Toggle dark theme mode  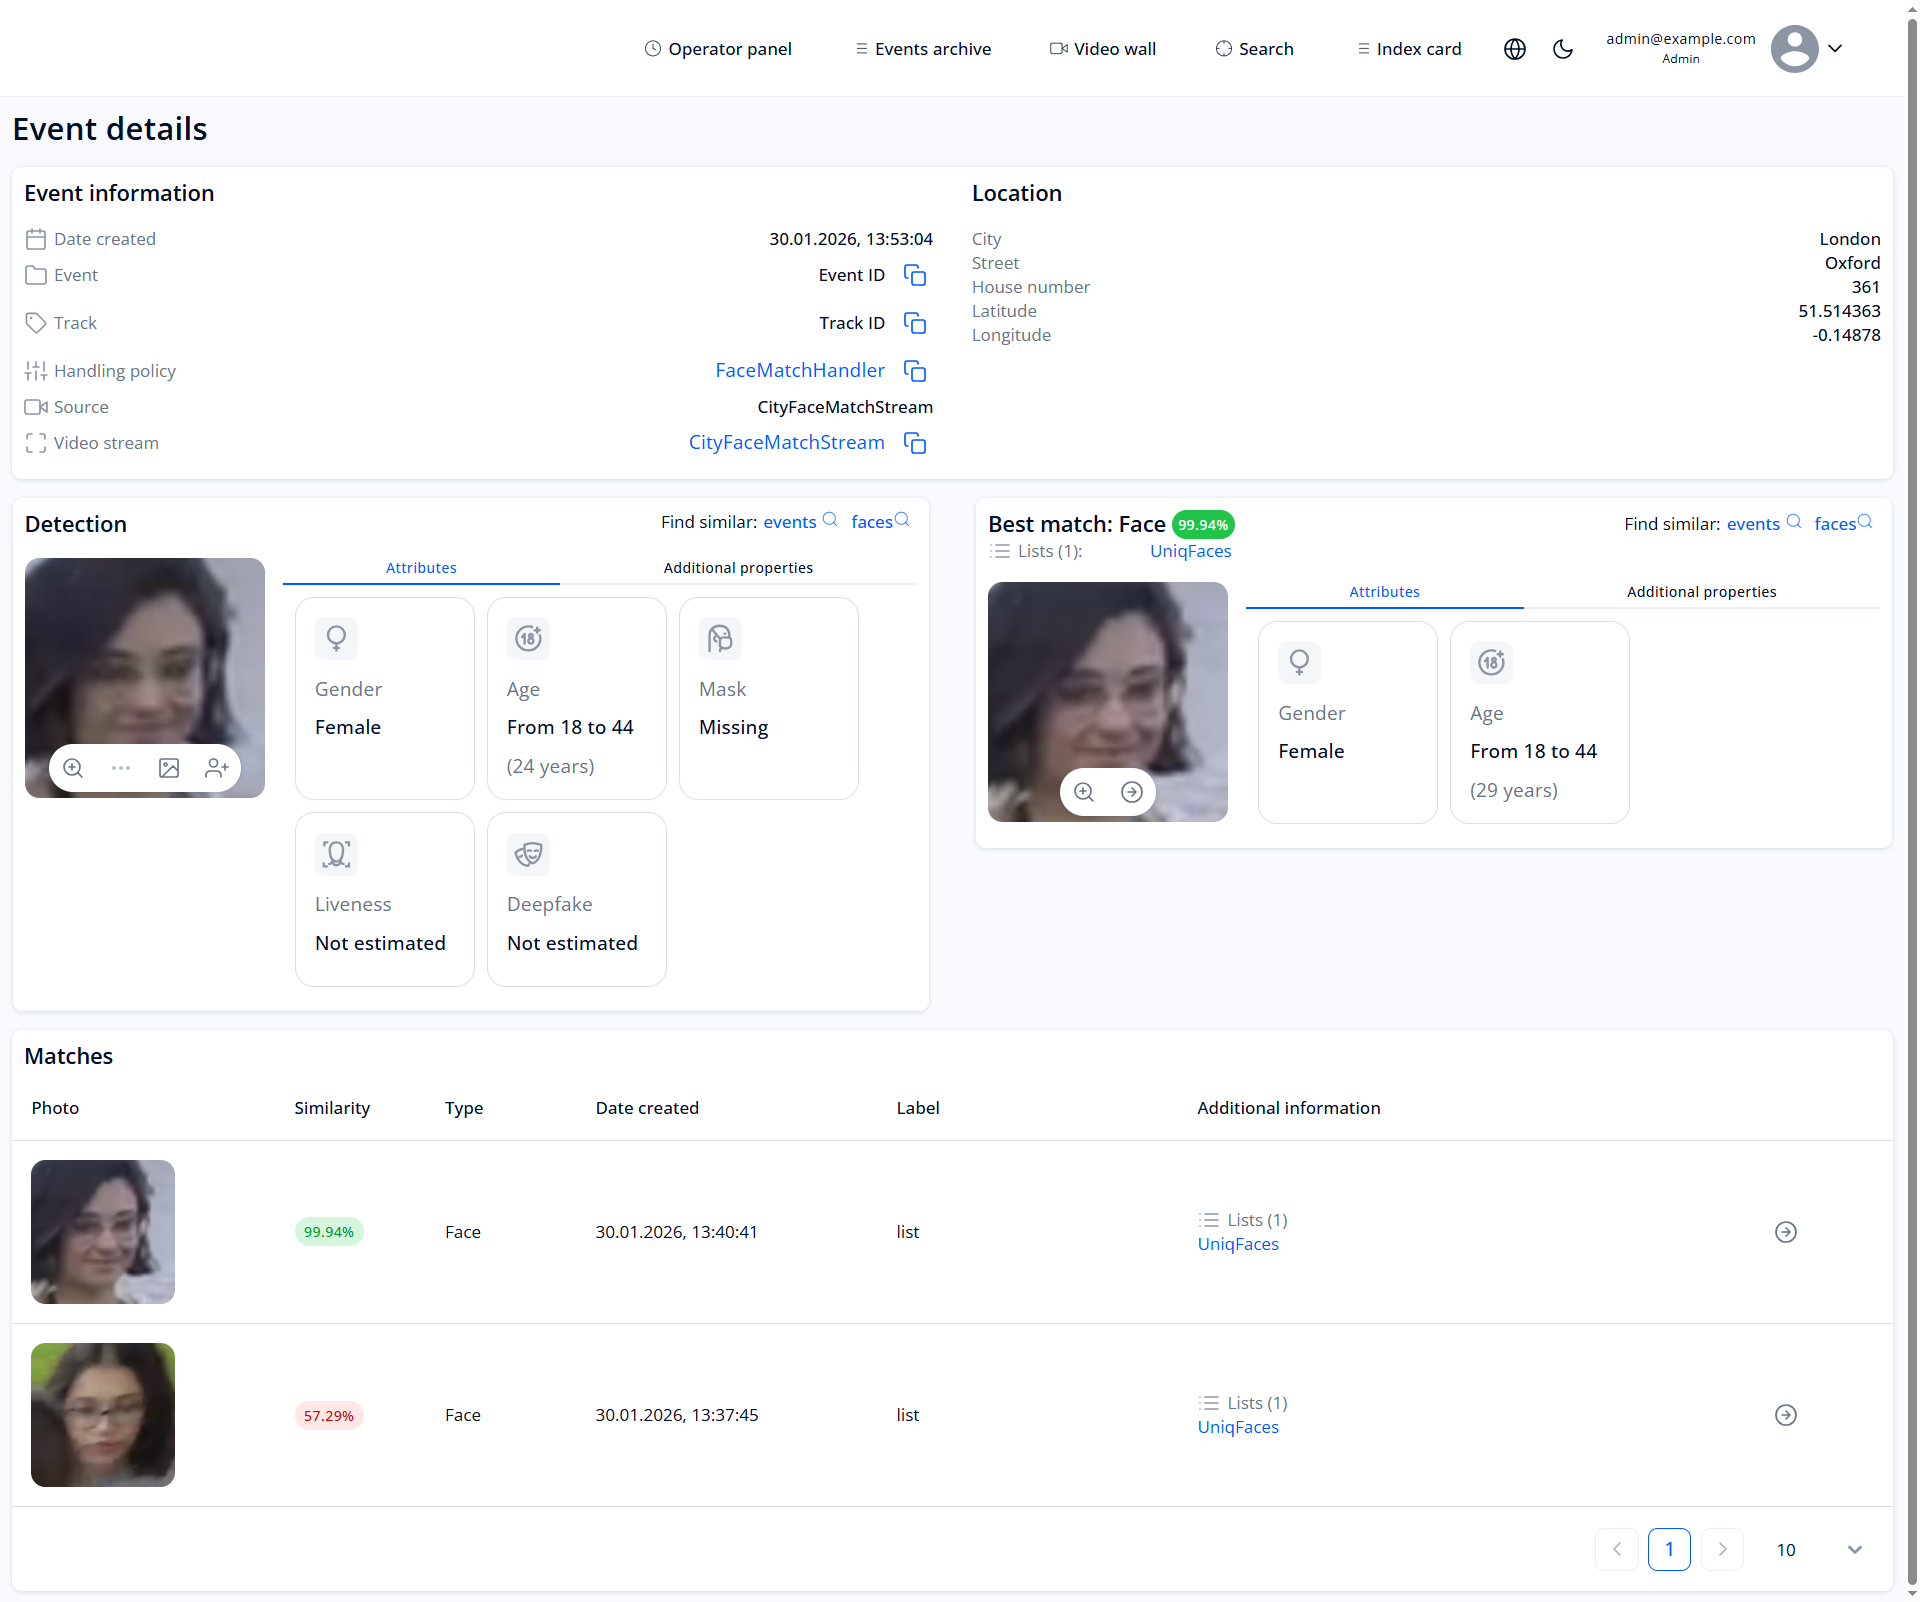(x=1563, y=49)
